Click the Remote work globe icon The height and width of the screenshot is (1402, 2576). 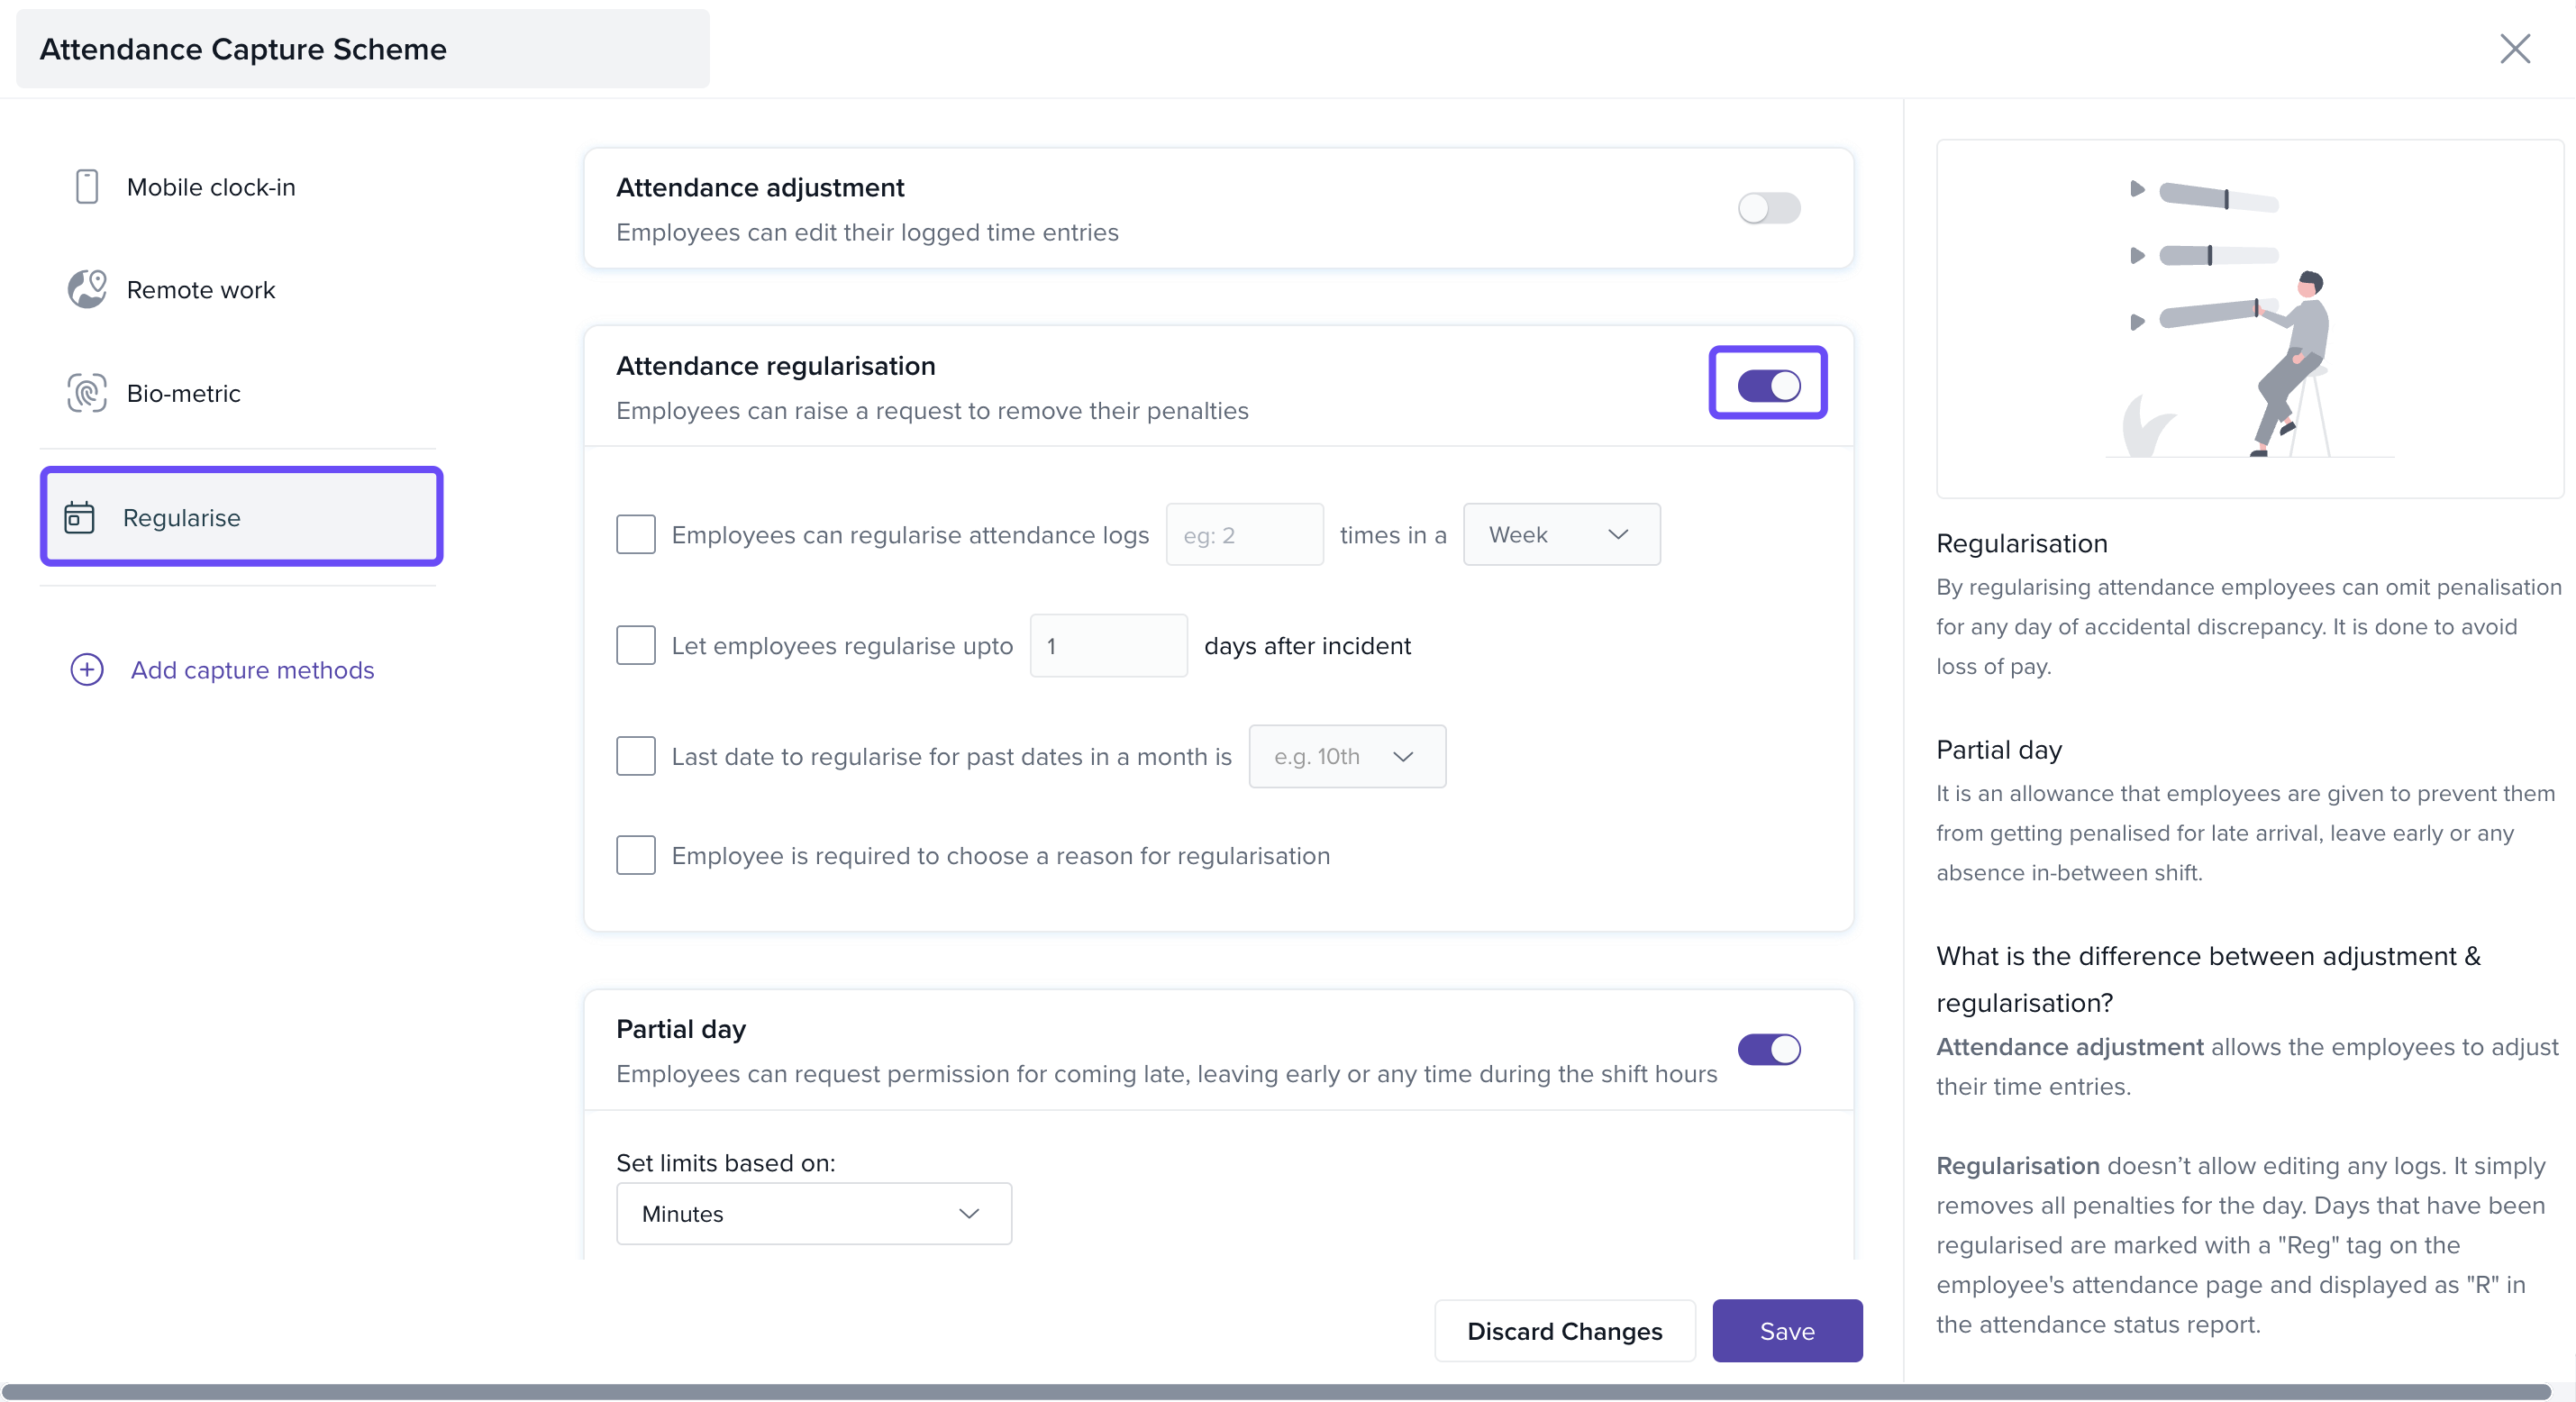pos(87,290)
